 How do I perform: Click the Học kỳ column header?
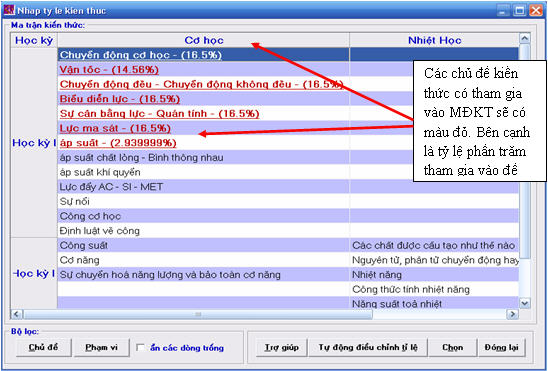click(x=34, y=40)
